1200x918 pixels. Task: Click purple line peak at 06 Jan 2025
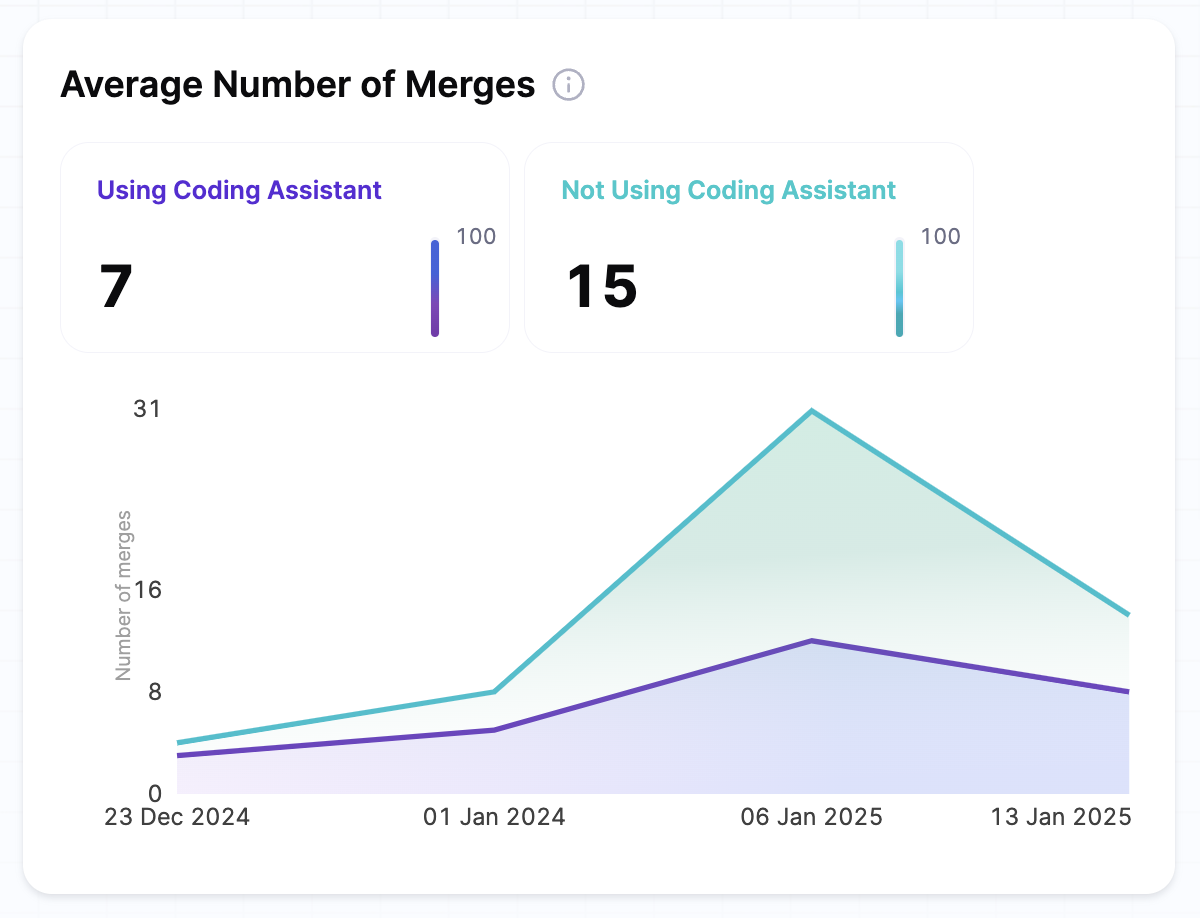pos(812,641)
